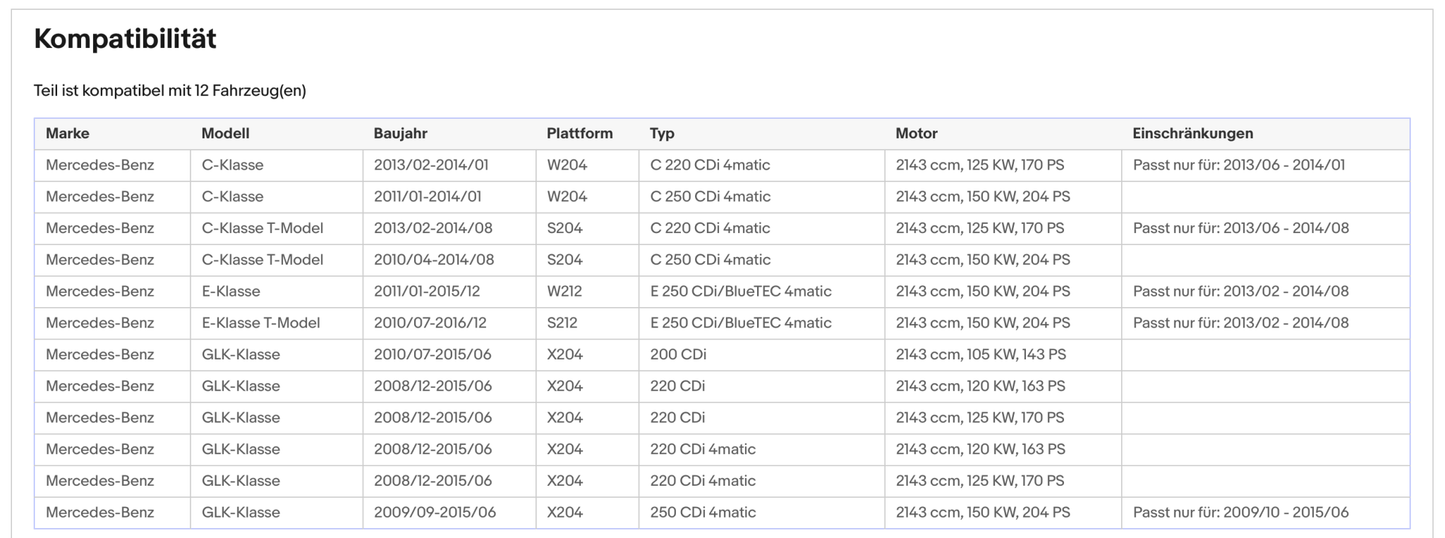
Task: Select the Typ column header
Action: [662, 133]
